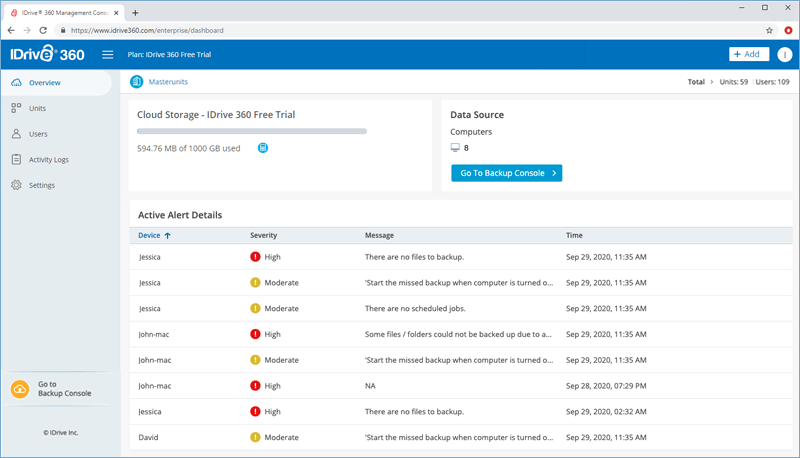The image size is (800, 458).
Task: Click the Masterunits icon in breadcrumb
Action: coord(137,82)
